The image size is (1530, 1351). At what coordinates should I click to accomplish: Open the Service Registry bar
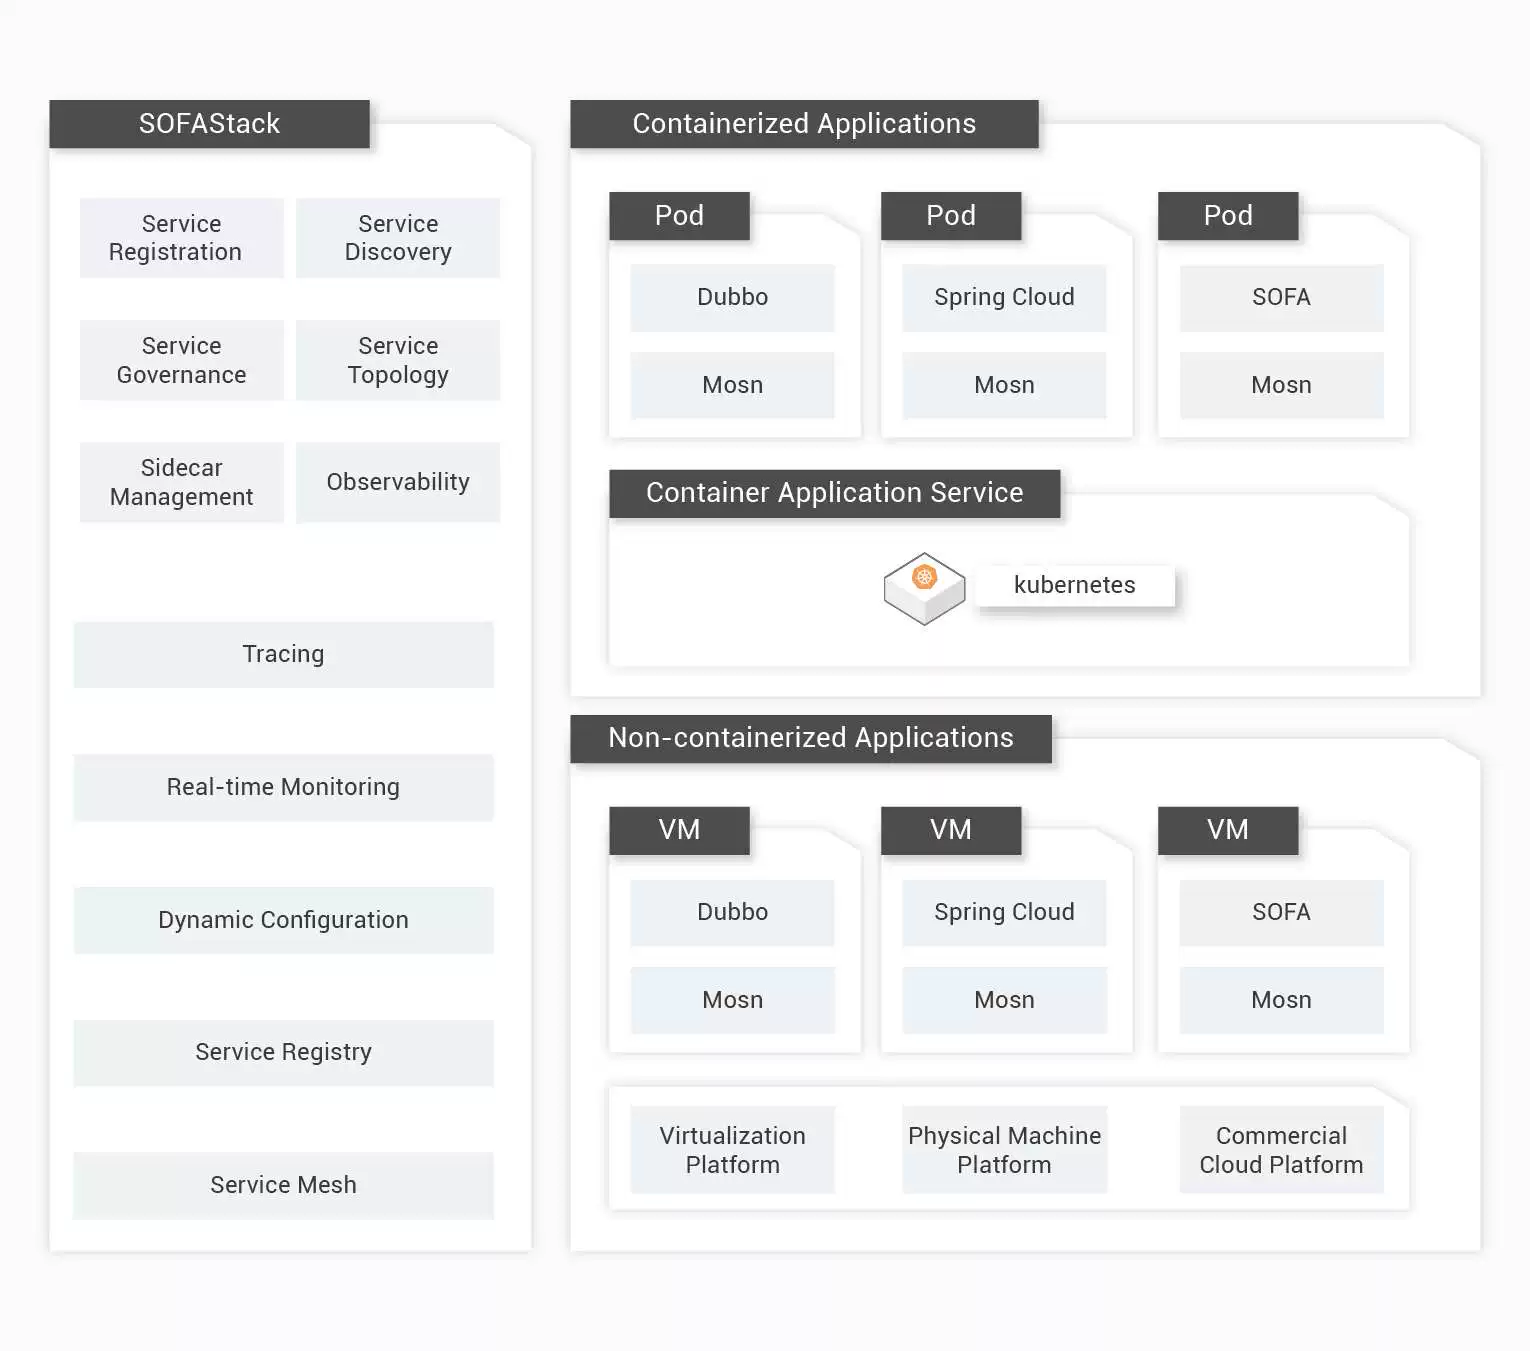coord(283,1052)
